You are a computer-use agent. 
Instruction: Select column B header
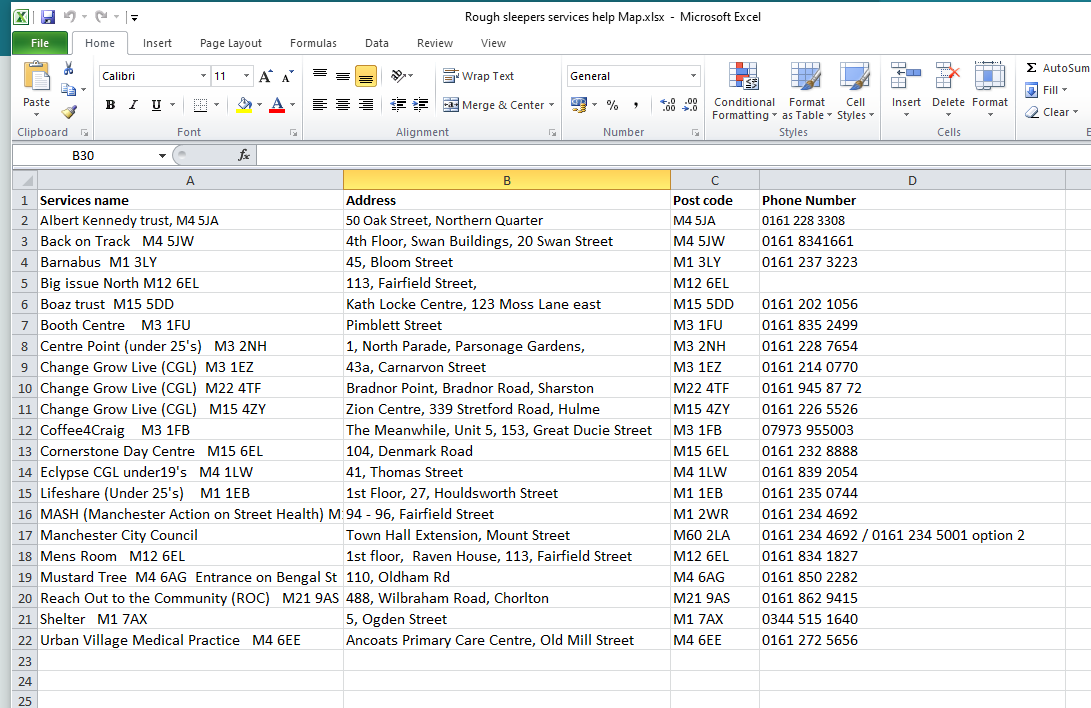pos(507,180)
